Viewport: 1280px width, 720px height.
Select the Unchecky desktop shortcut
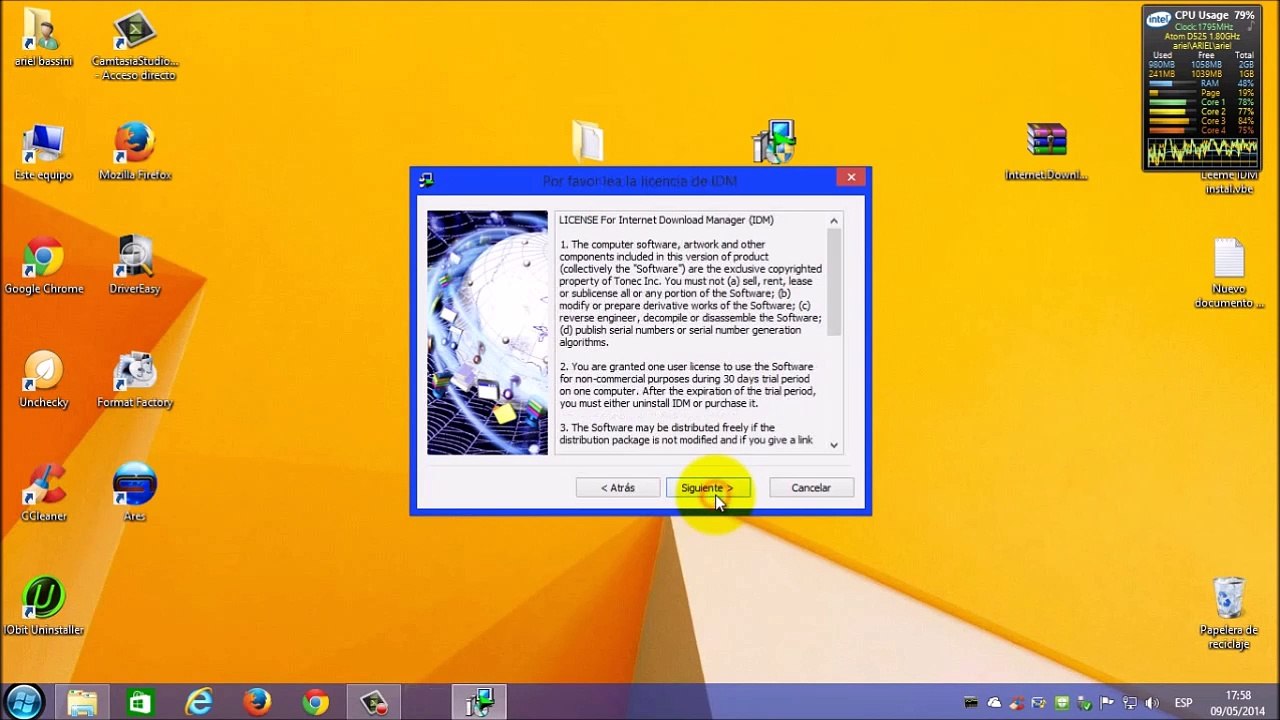(x=44, y=380)
